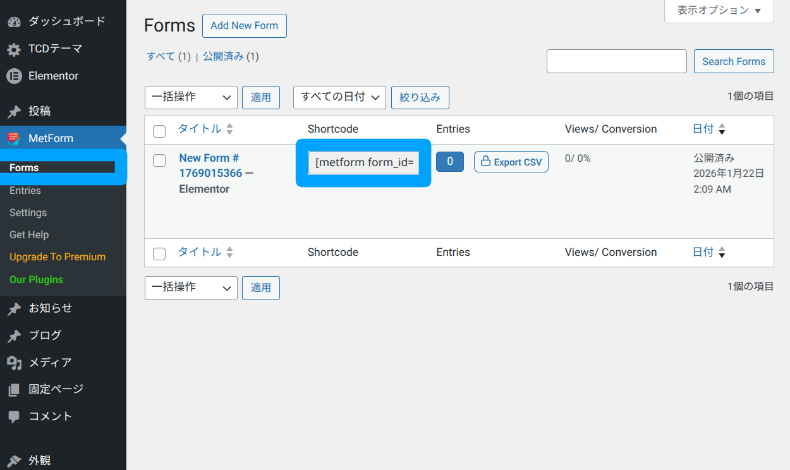
Task: Open ダッシュボード in the sidebar
Action: click(x=67, y=21)
